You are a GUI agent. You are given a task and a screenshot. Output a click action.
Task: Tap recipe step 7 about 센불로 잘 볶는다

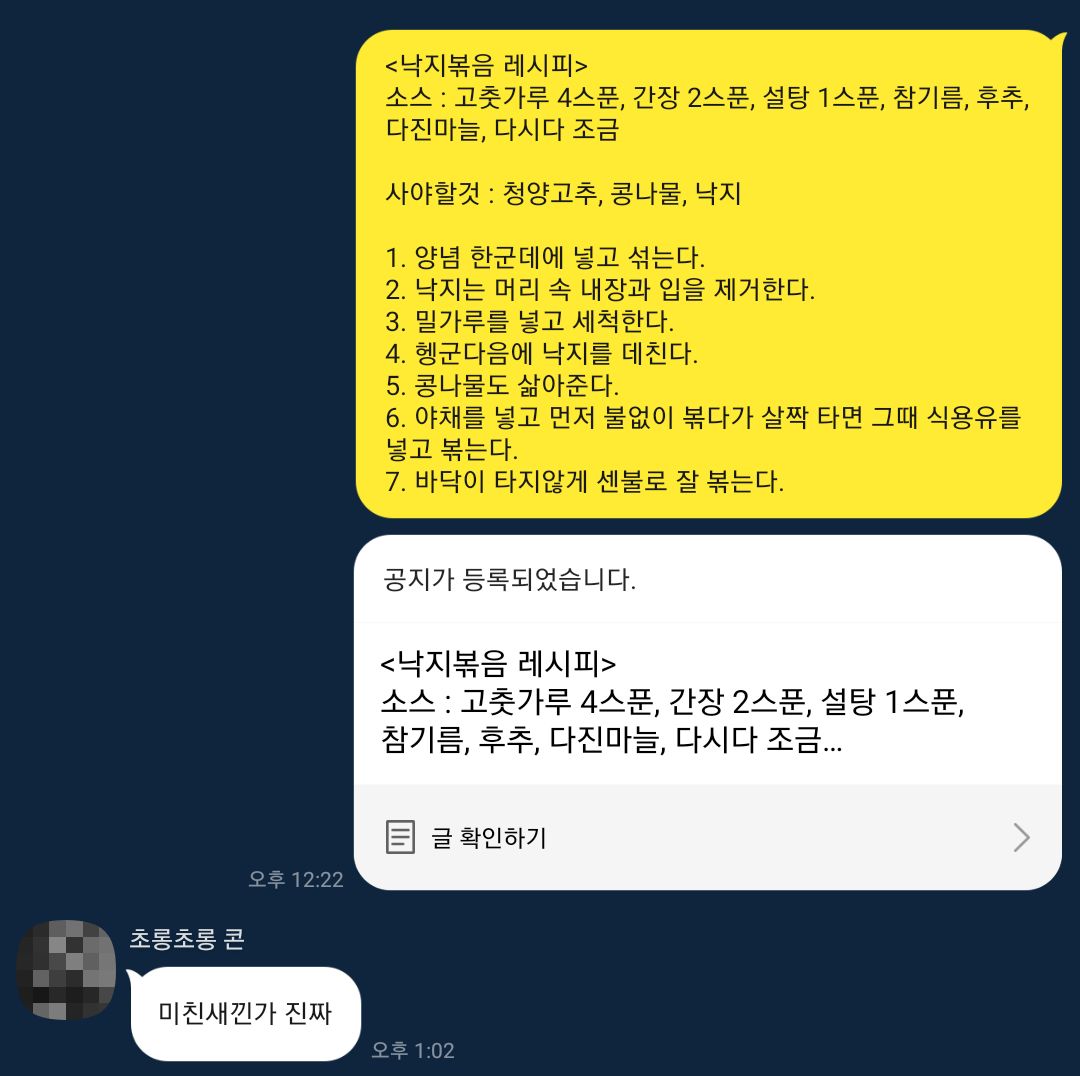[x=585, y=481]
